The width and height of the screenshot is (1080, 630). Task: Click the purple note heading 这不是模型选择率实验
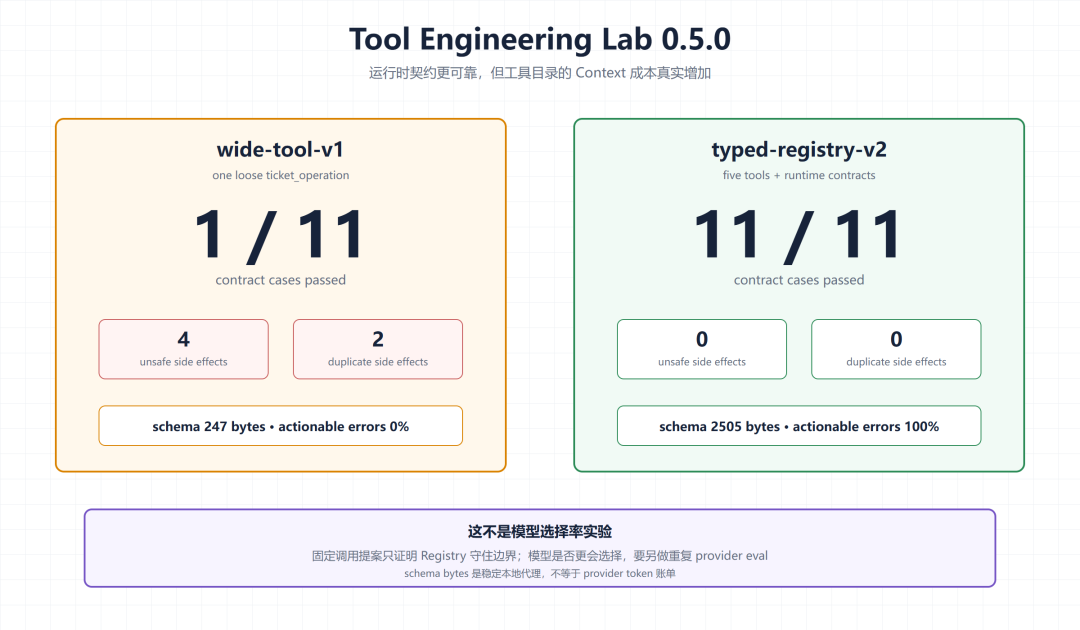[539, 532]
